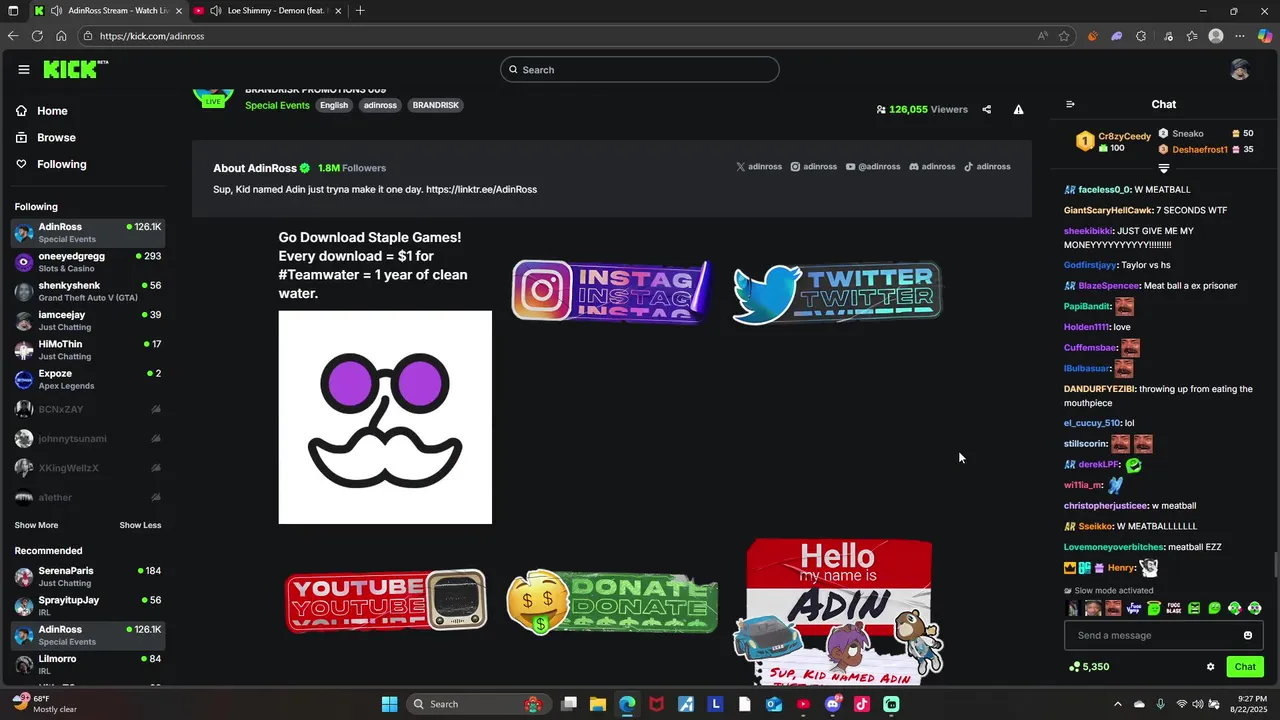
Task: Click username Lovemoneyoverbitches in chat
Action: pos(1114,547)
